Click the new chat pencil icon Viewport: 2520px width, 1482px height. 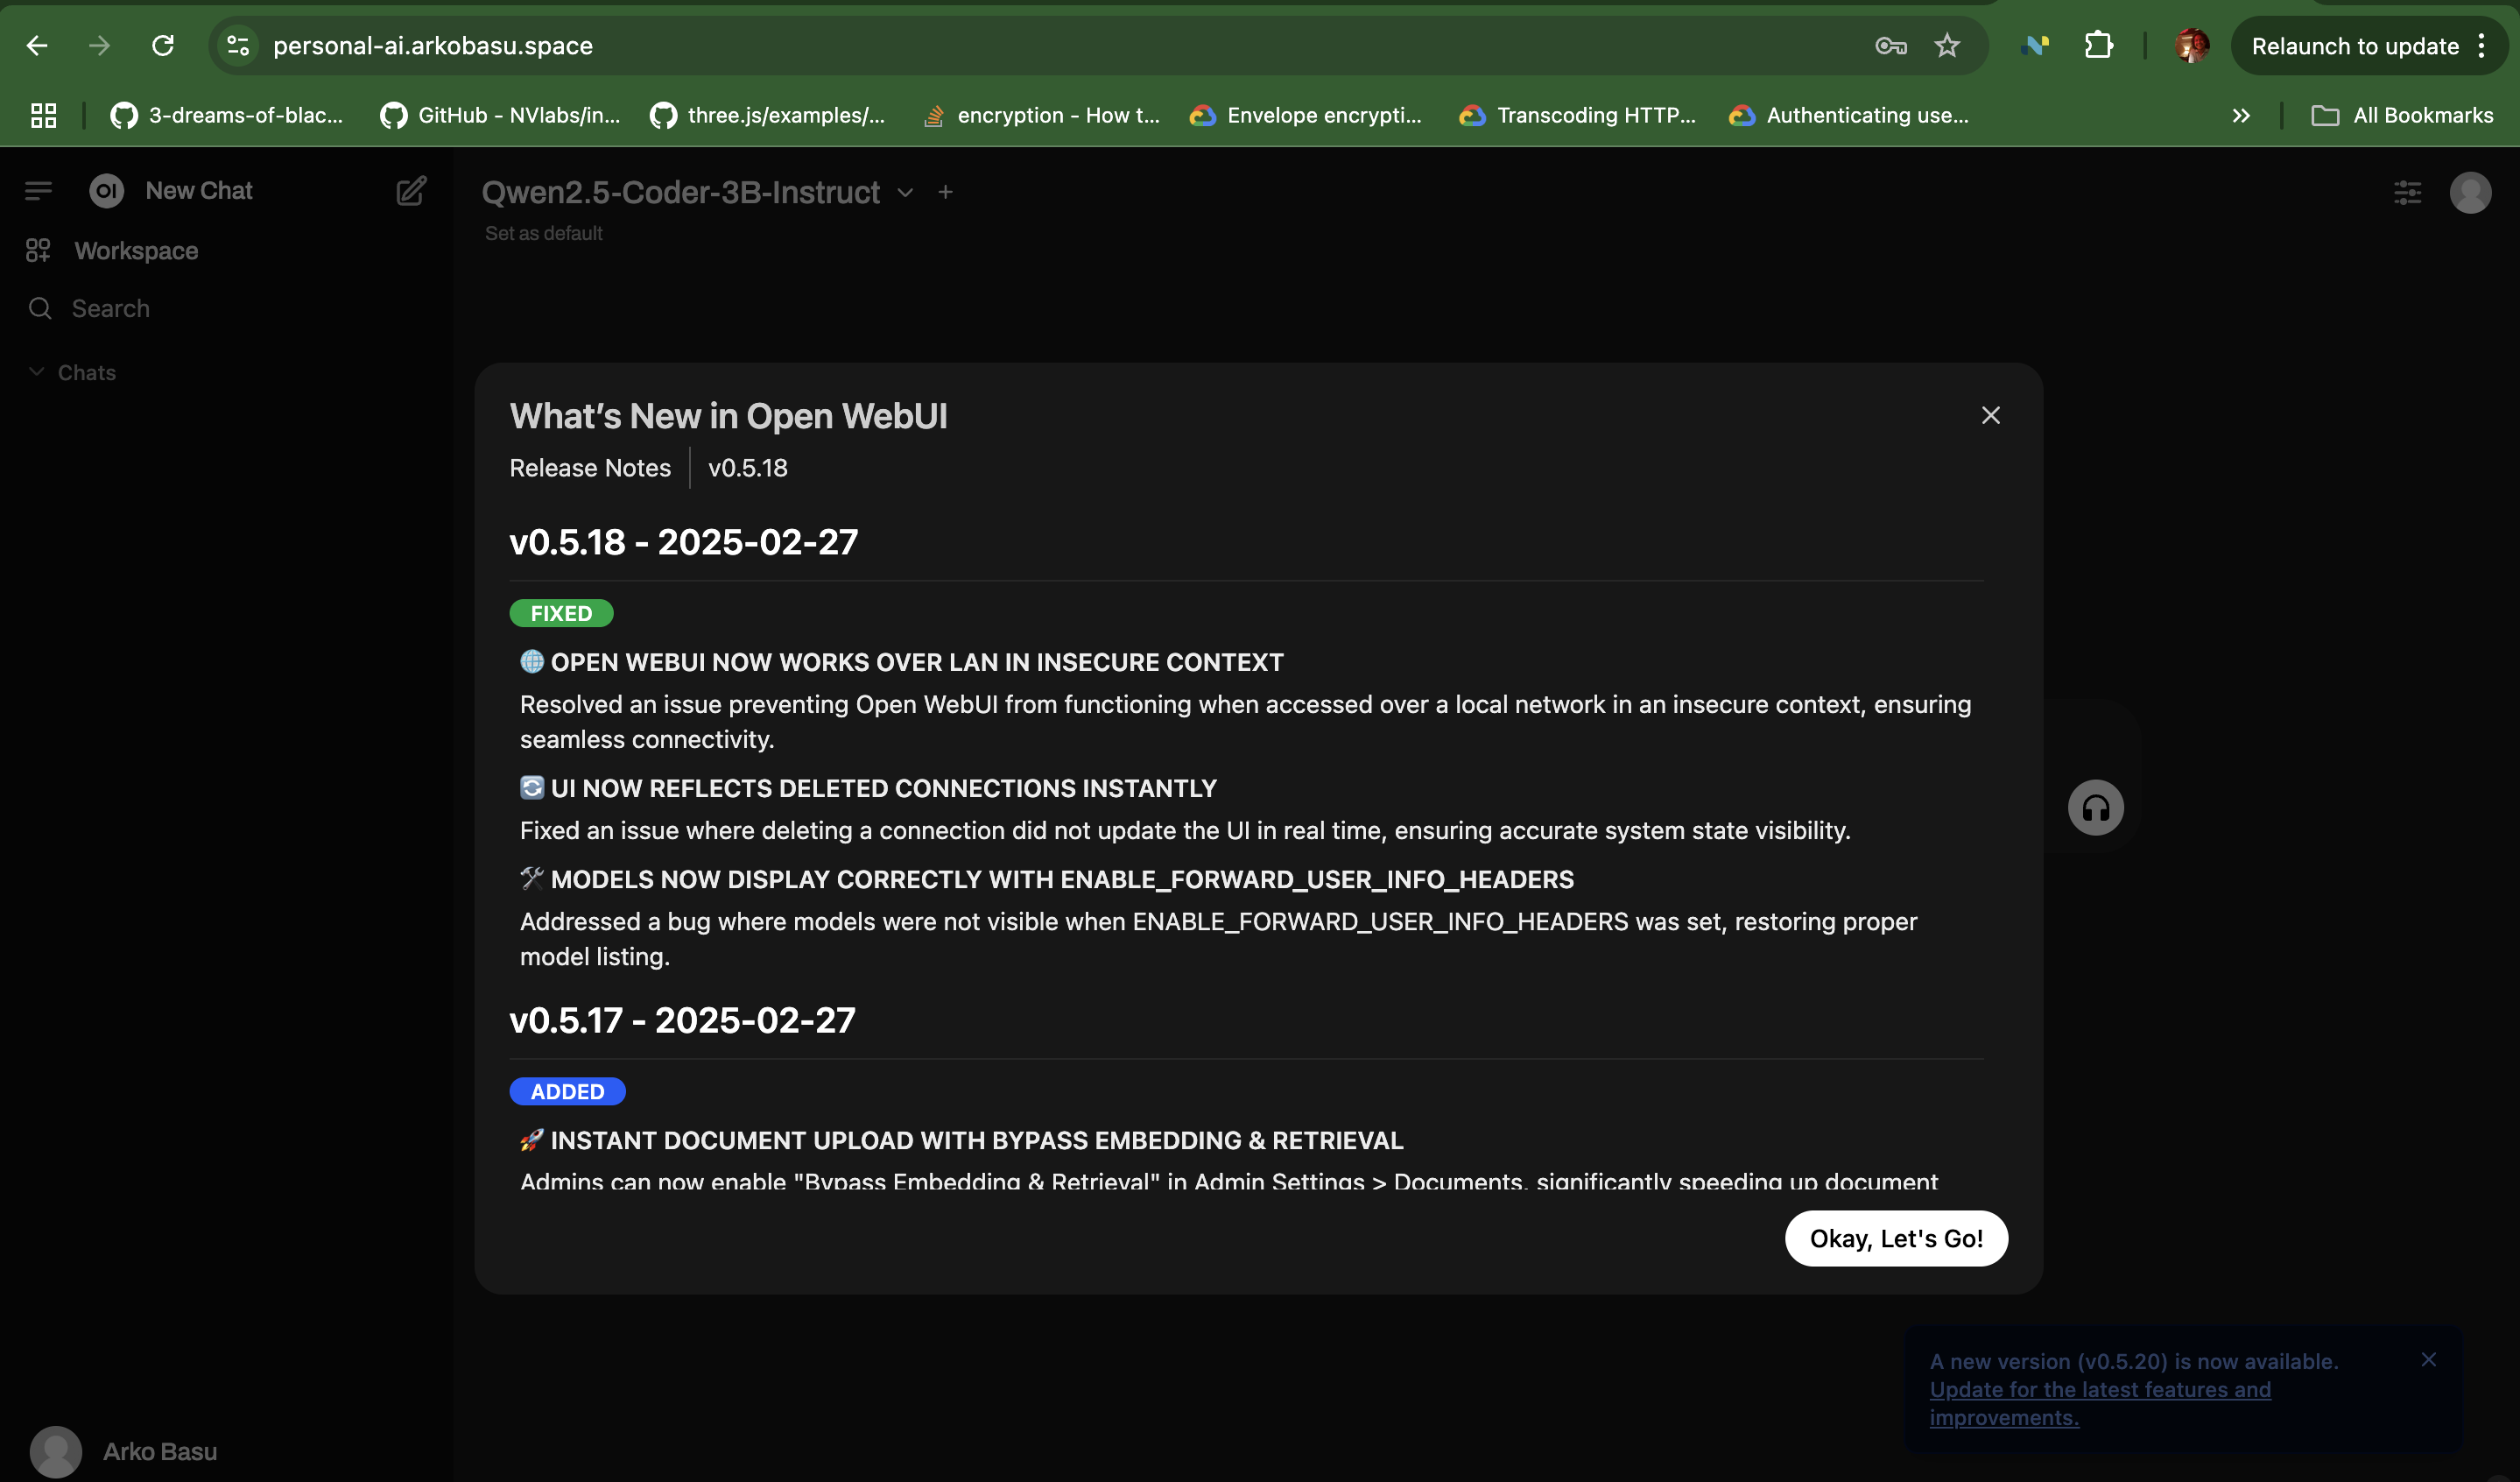(x=410, y=190)
